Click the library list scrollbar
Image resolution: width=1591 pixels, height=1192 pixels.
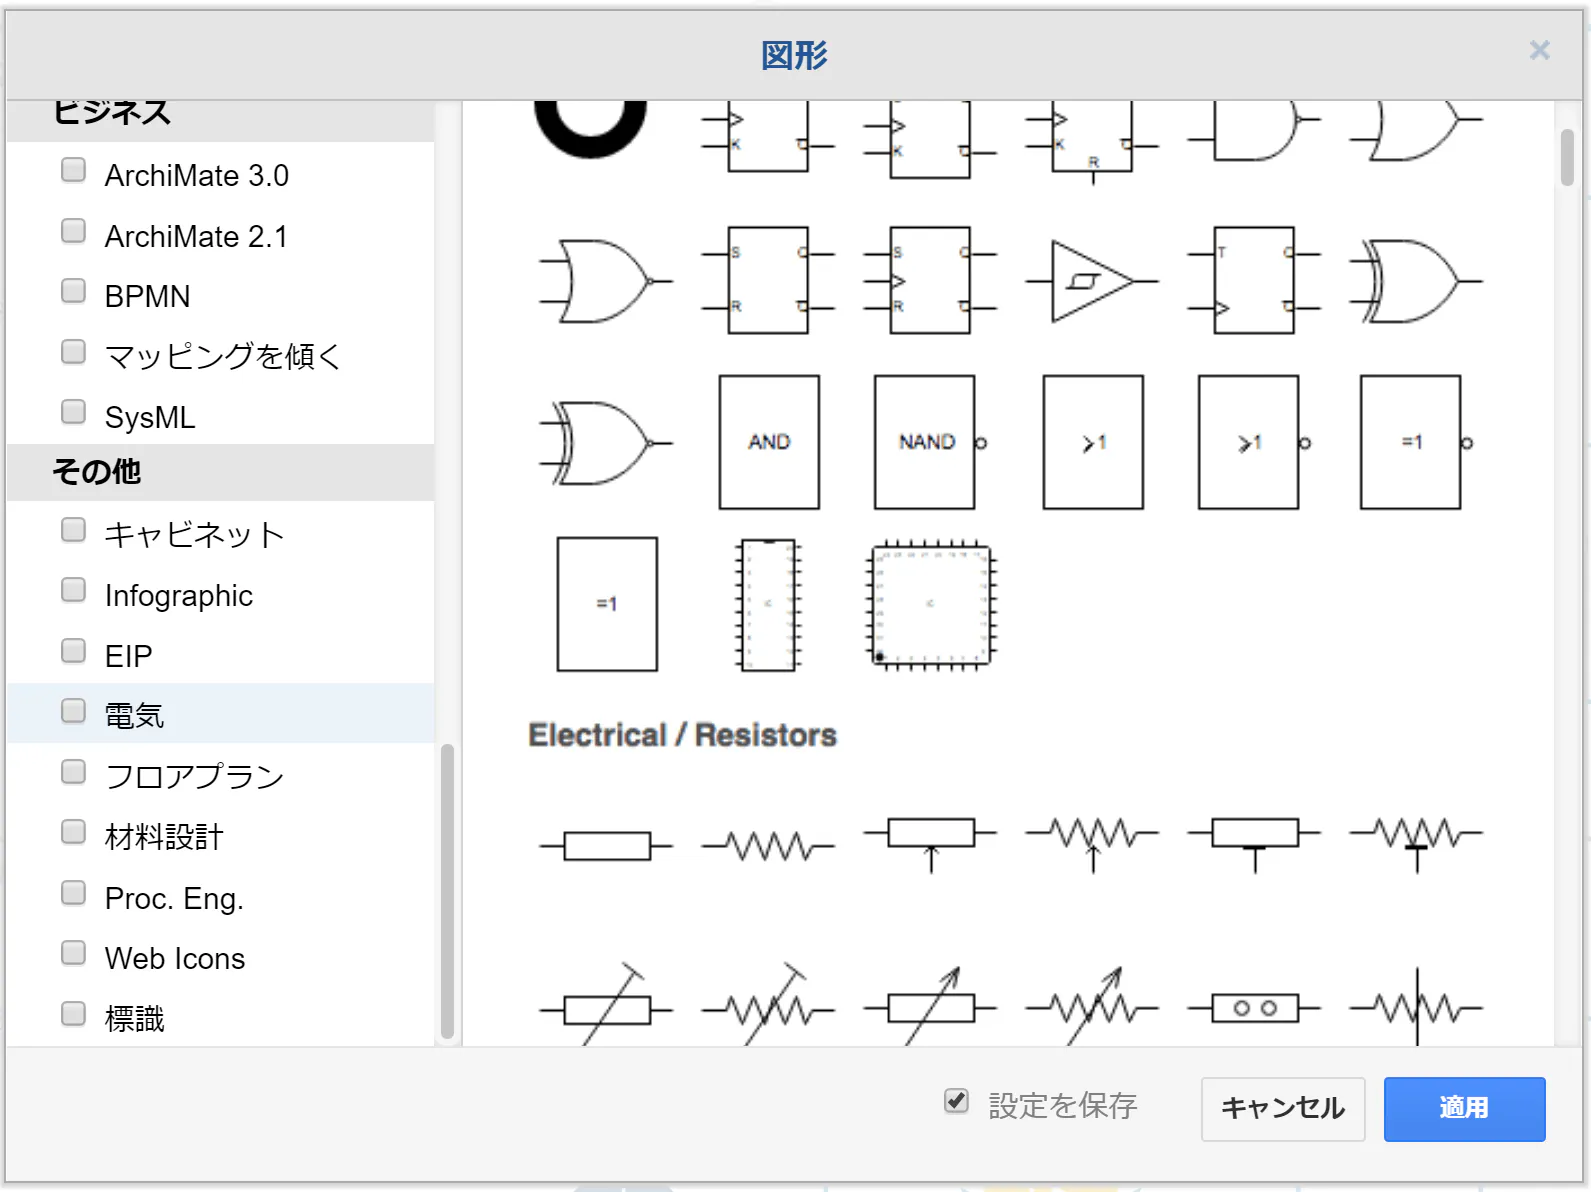447,893
